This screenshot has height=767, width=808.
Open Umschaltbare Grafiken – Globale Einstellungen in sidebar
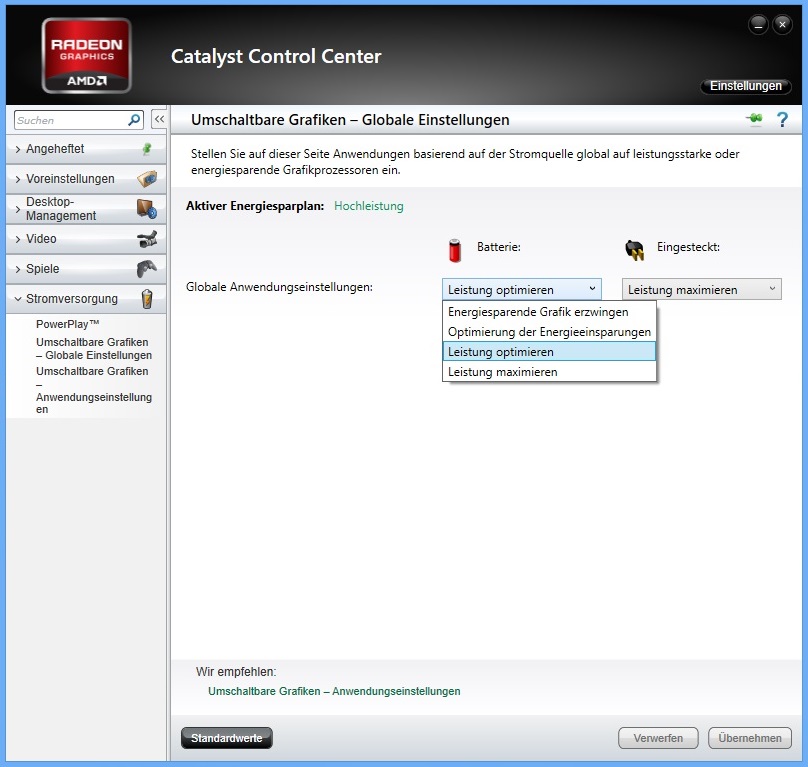tap(94, 348)
